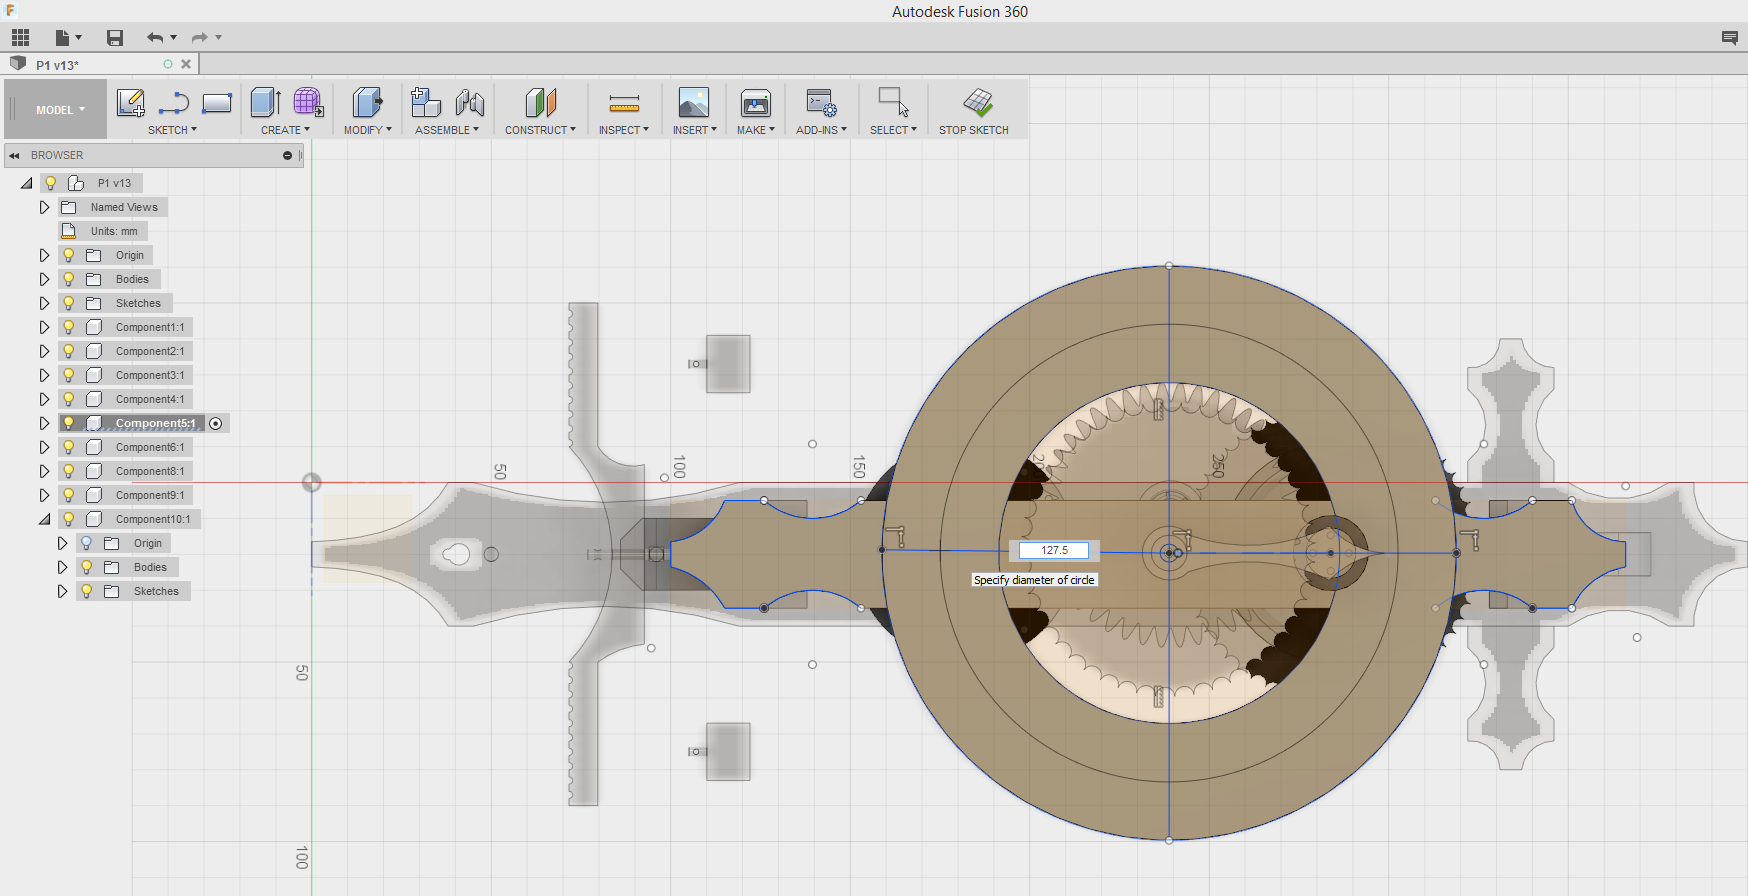Click the Select tool icon

[x=893, y=102]
